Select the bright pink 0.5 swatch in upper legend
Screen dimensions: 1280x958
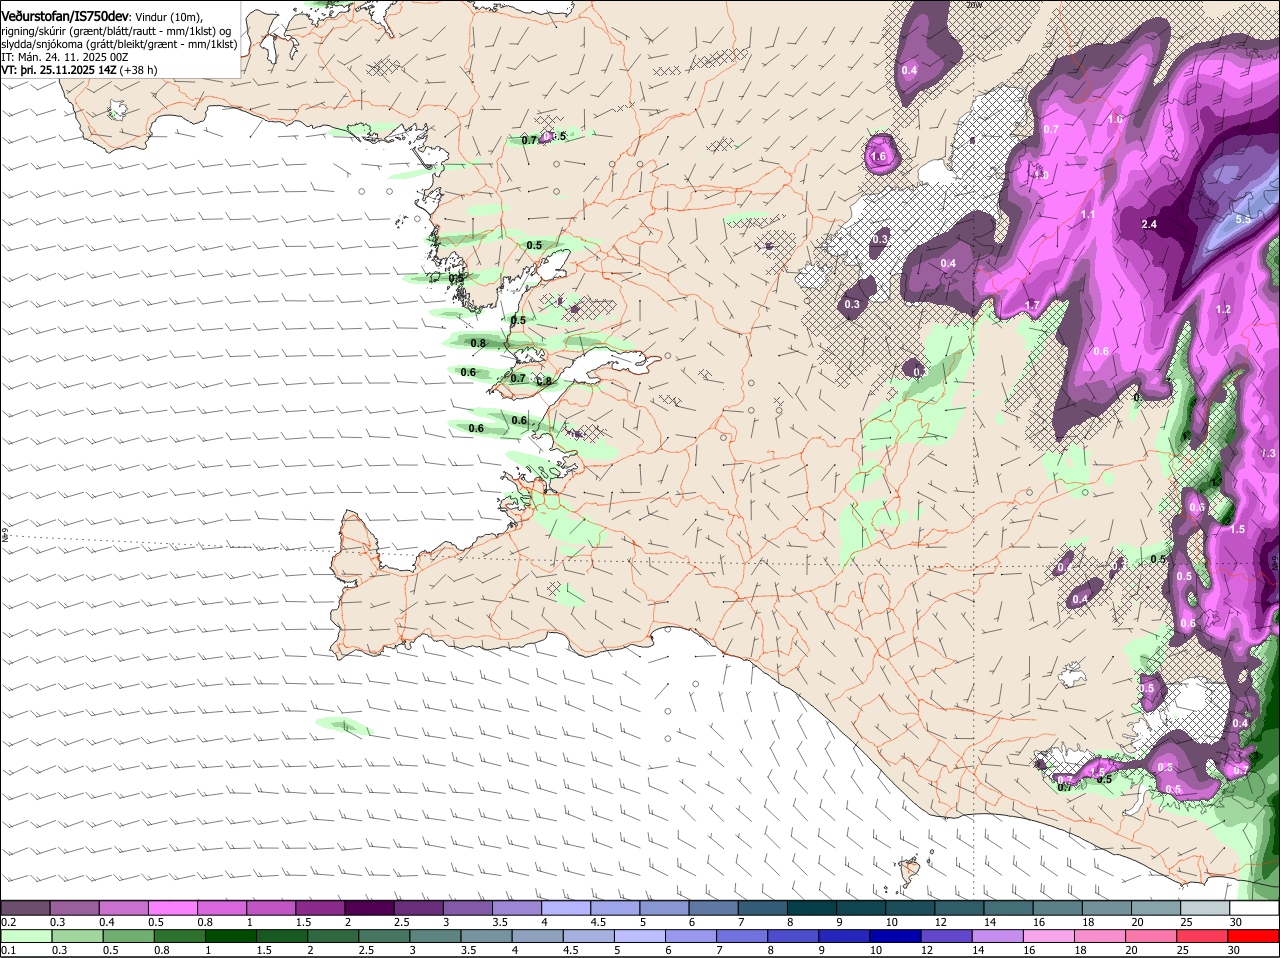(172, 907)
